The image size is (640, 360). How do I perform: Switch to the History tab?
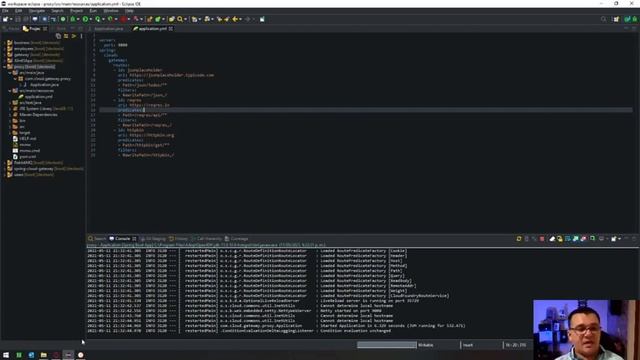(178, 239)
